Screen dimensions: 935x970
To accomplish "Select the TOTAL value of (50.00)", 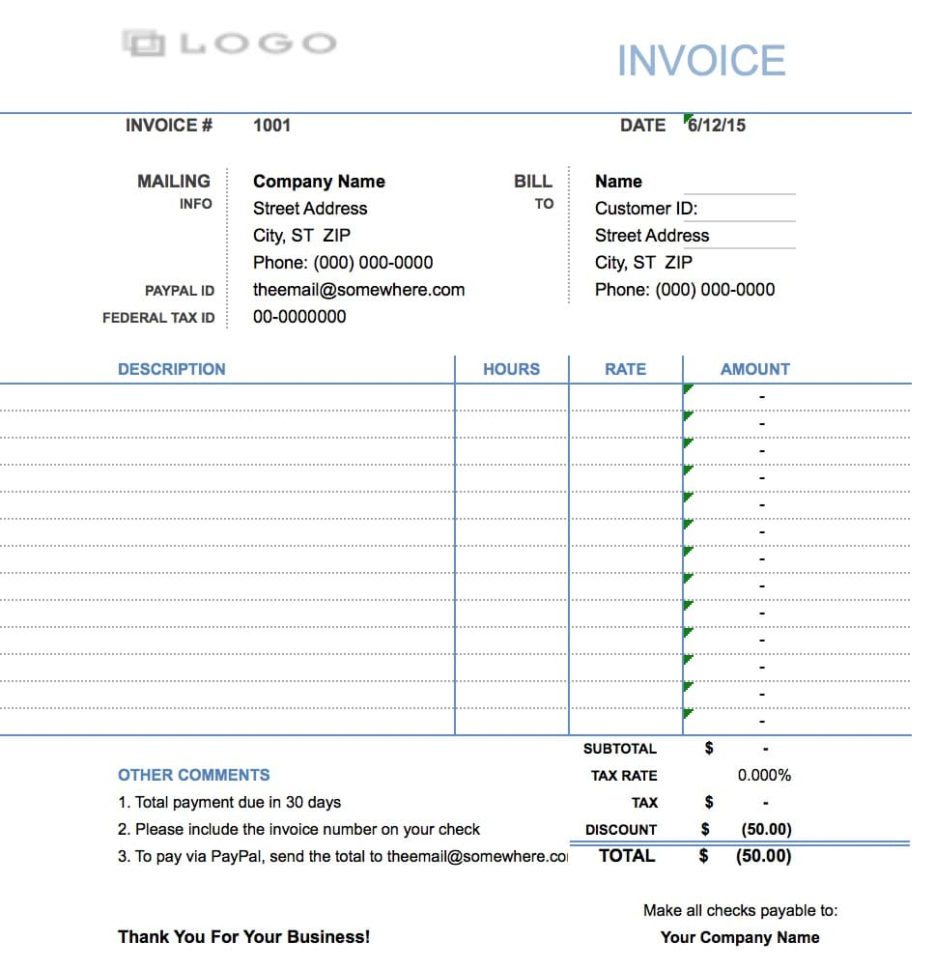I will tap(763, 856).
